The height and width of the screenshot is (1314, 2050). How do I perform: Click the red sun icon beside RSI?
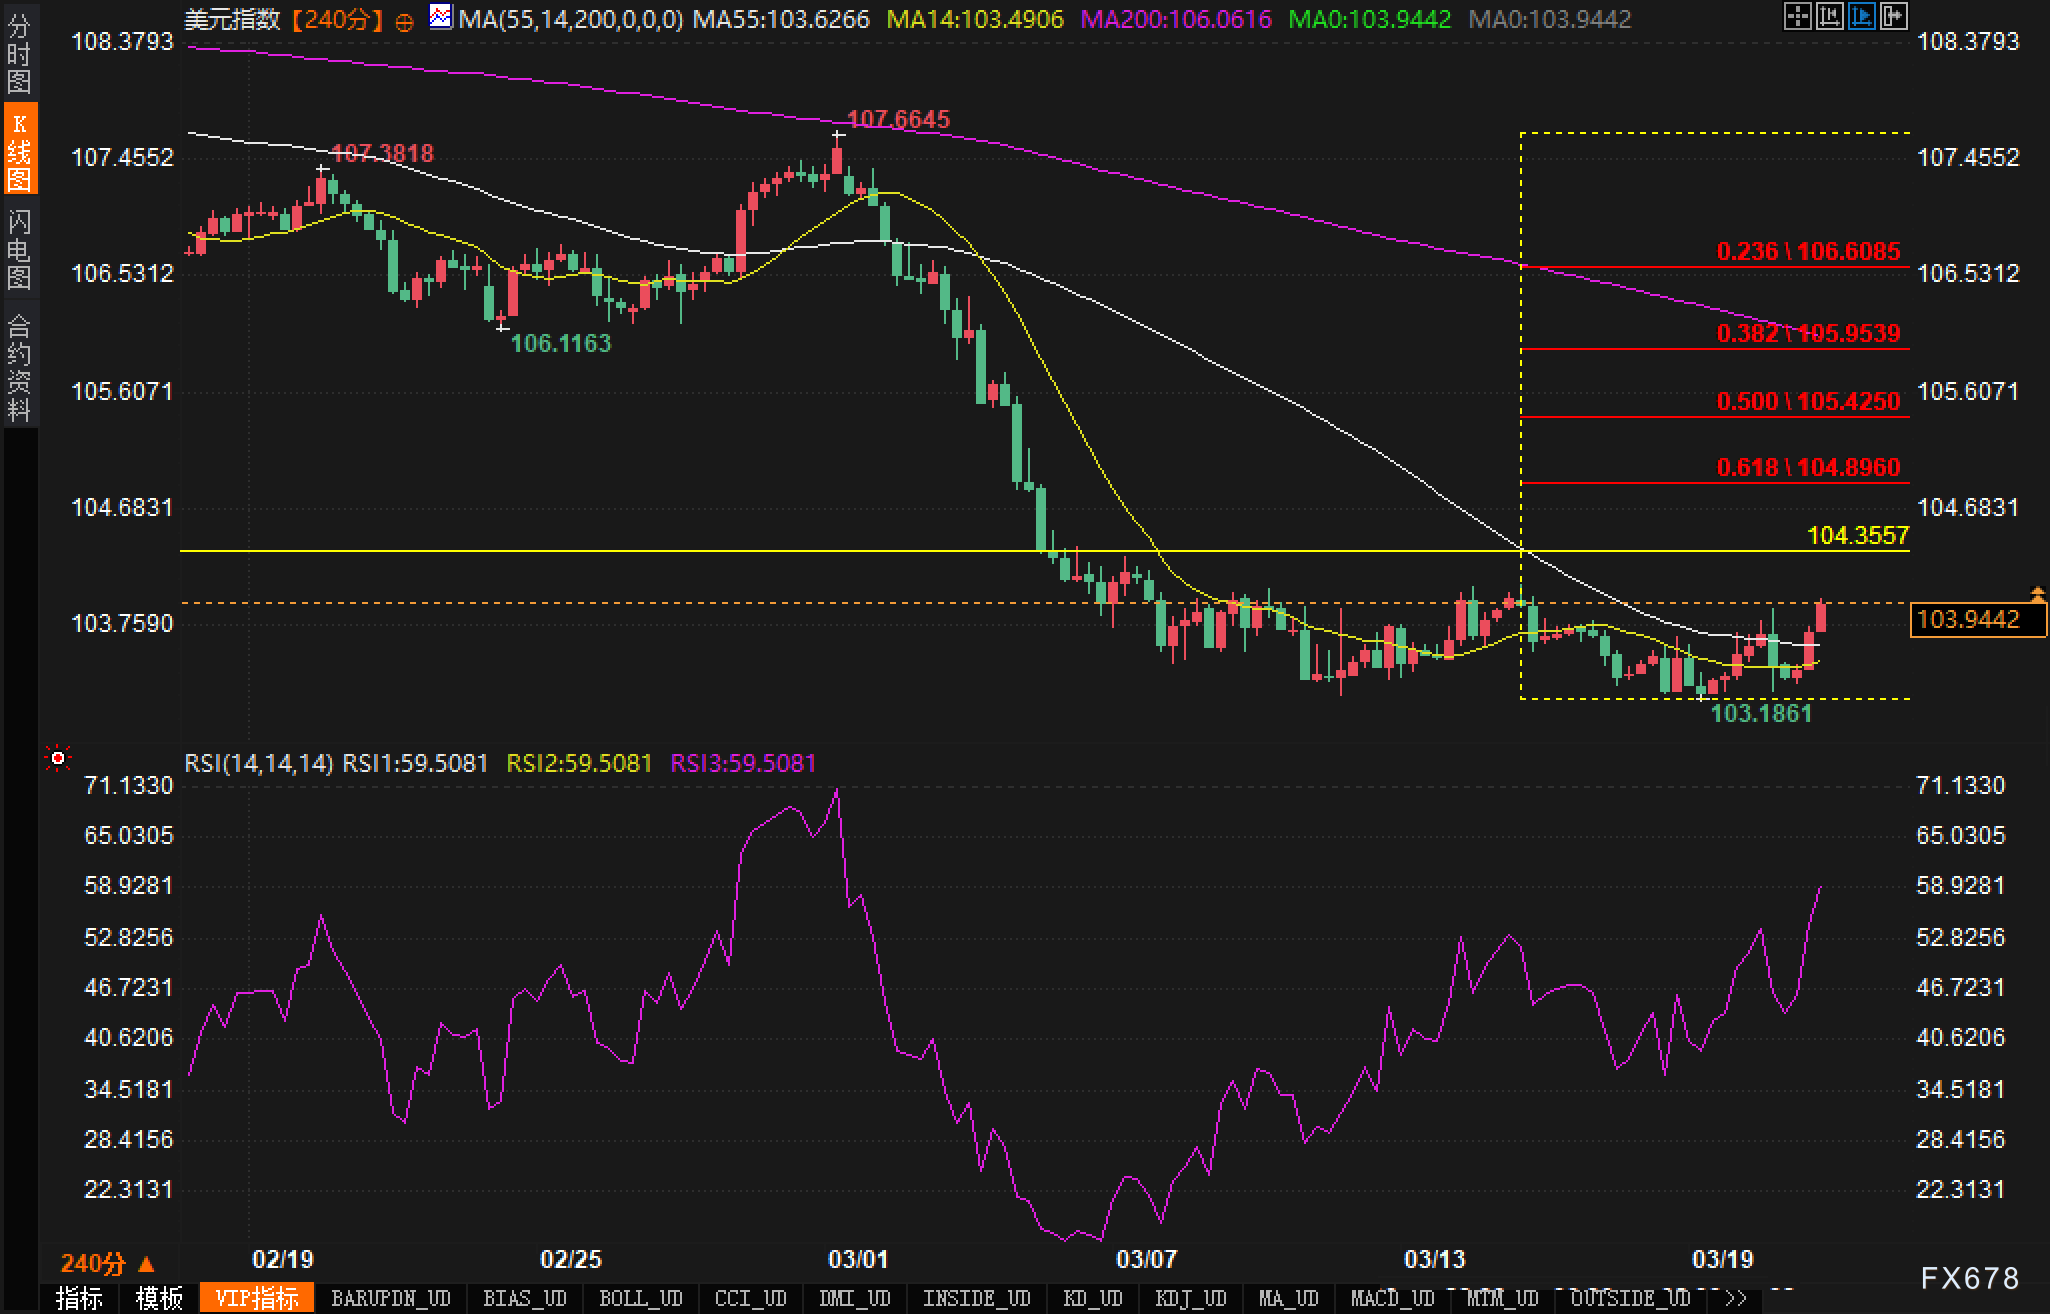(x=58, y=760)
